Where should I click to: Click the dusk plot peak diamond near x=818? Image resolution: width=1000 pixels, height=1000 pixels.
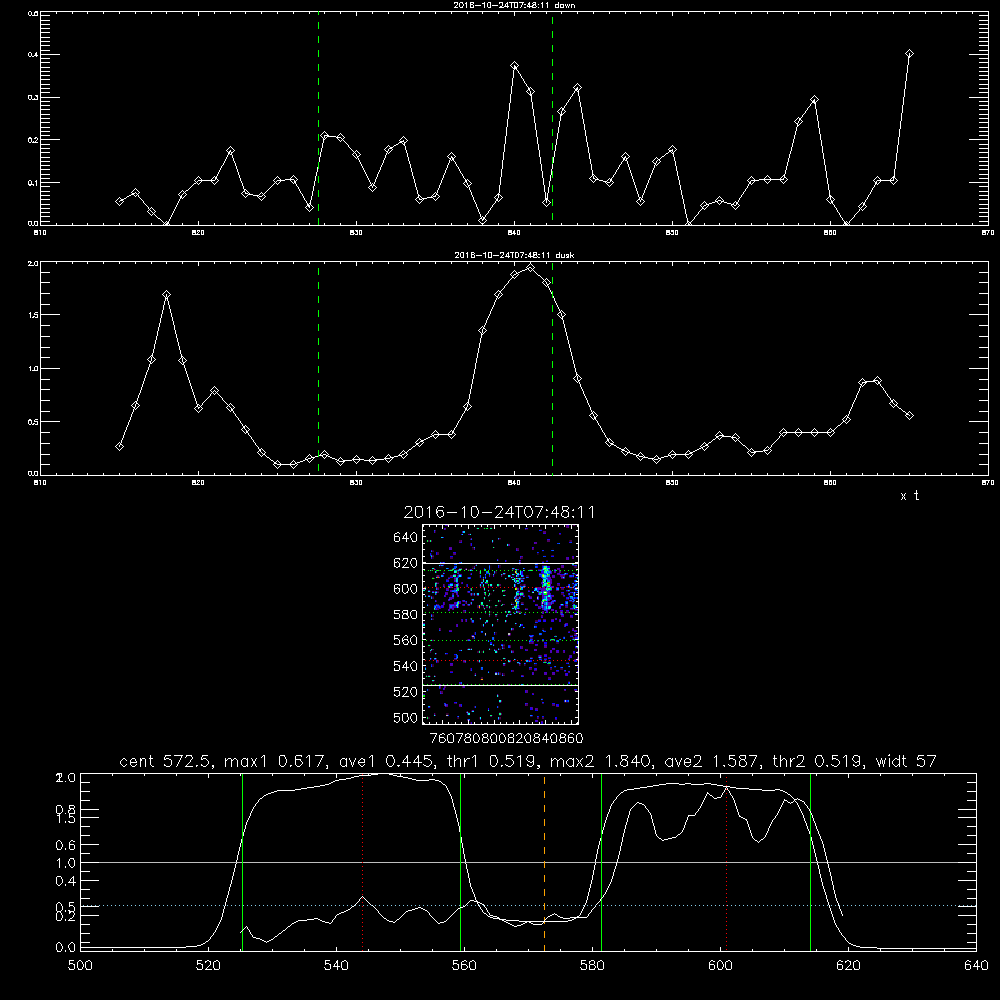pyautogui.click(x=166, y=295)
